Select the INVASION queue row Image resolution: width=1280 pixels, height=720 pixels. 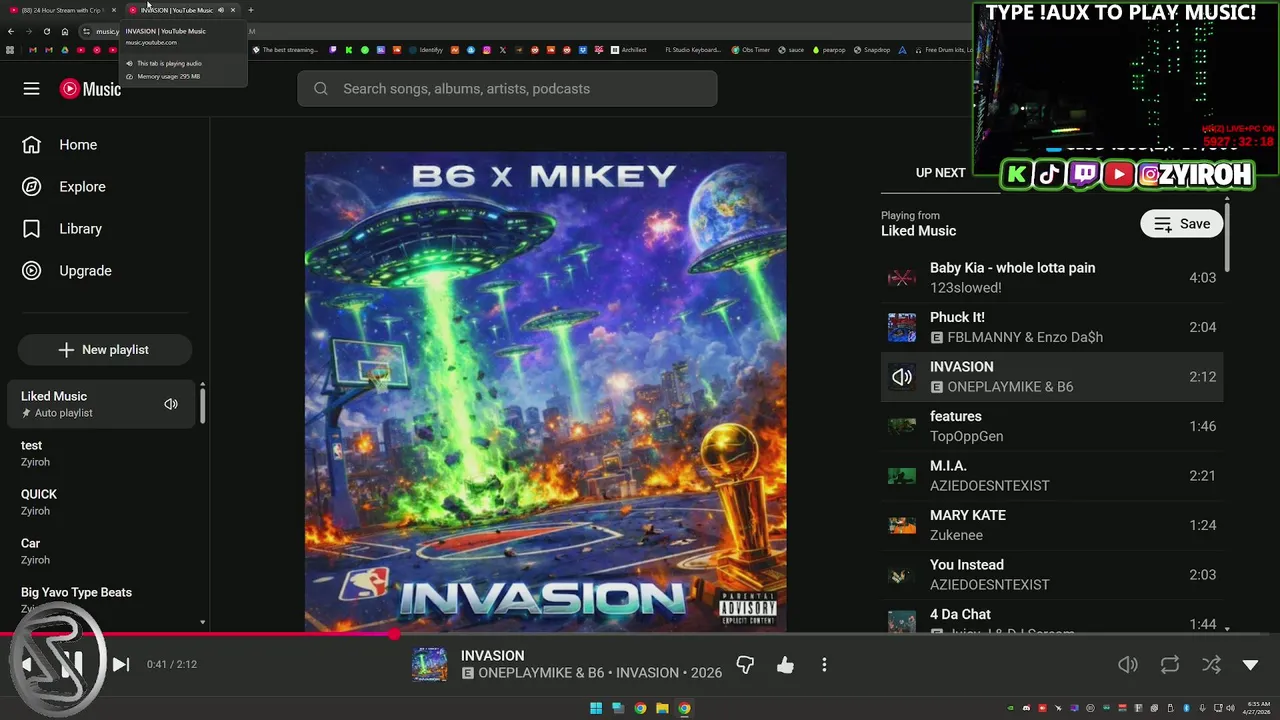point(1051,377)
